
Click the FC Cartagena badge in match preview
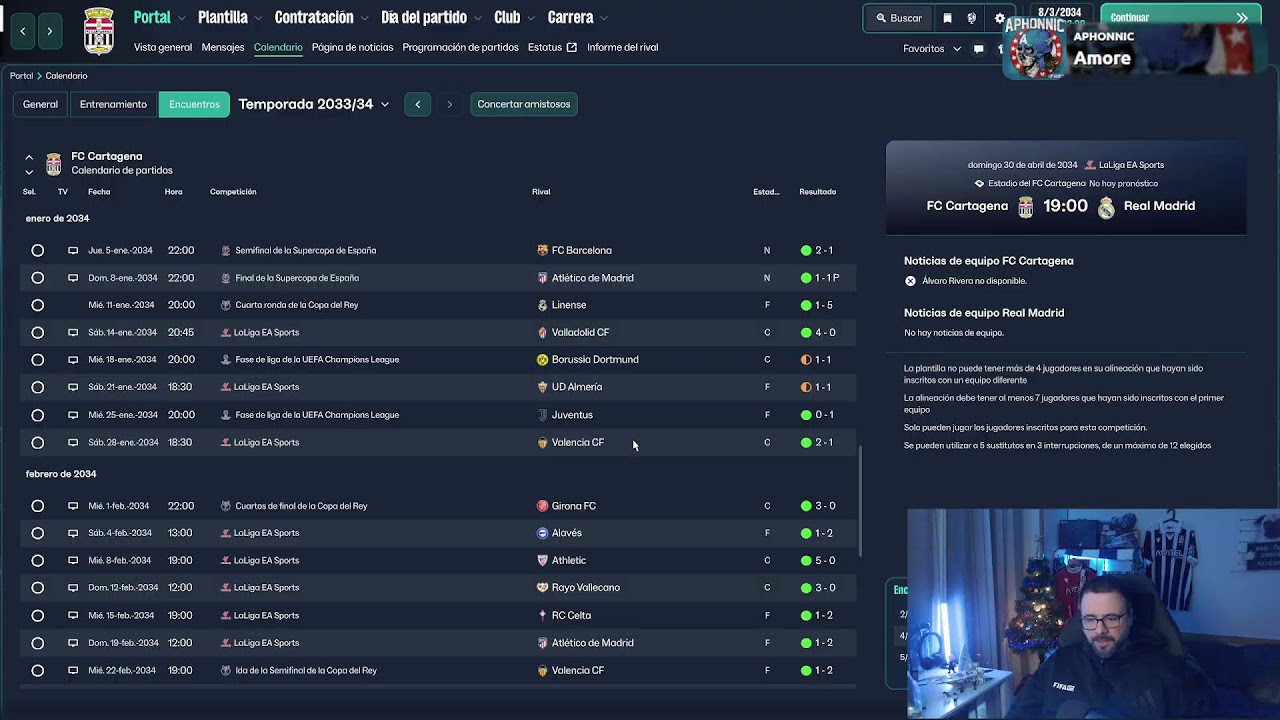coord(1025,207)
